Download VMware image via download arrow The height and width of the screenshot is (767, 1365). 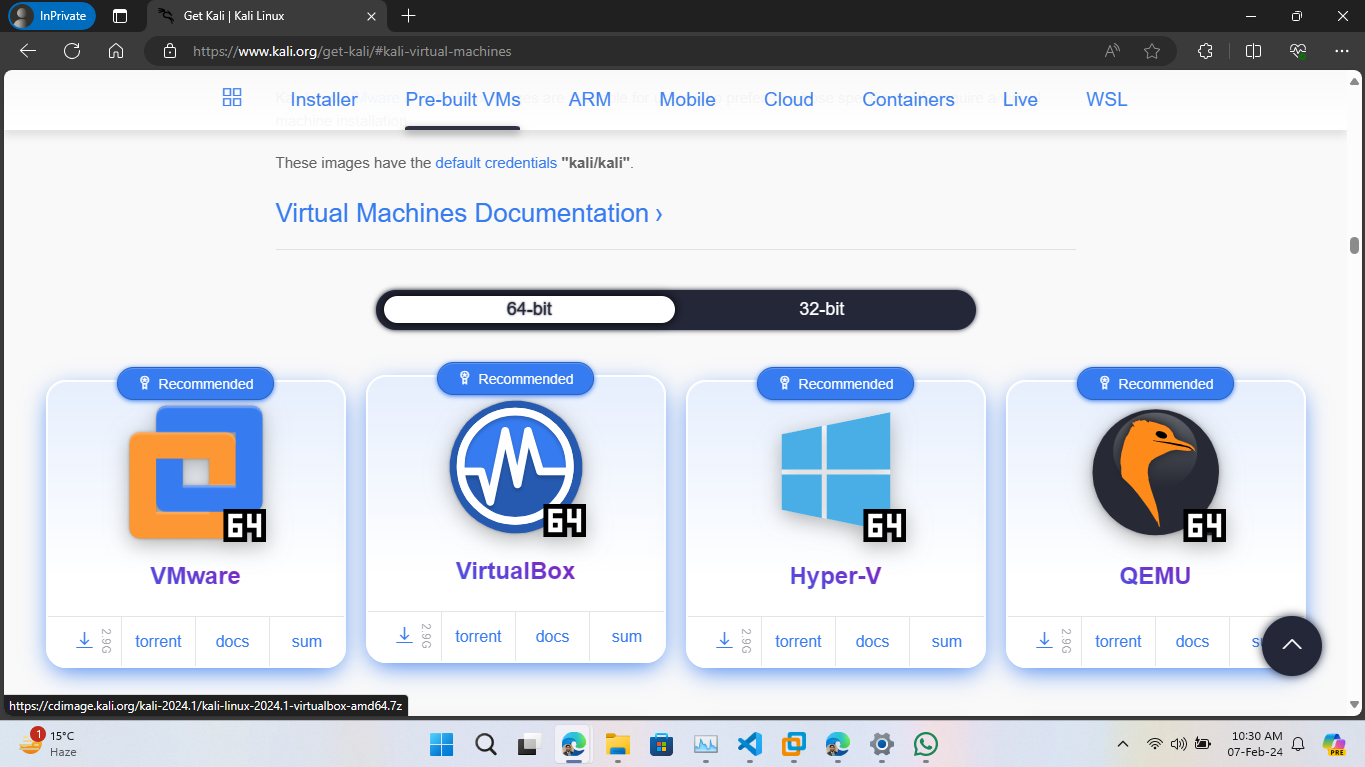click(85, 640)
